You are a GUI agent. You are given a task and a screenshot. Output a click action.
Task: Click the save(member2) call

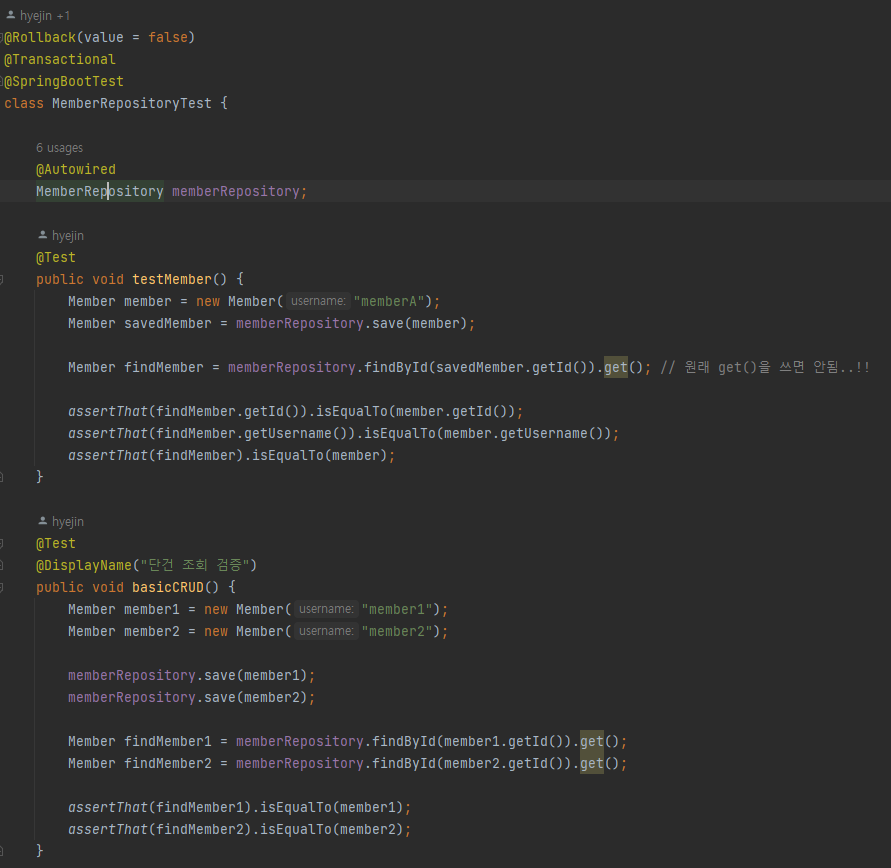(x=256, y=698)
